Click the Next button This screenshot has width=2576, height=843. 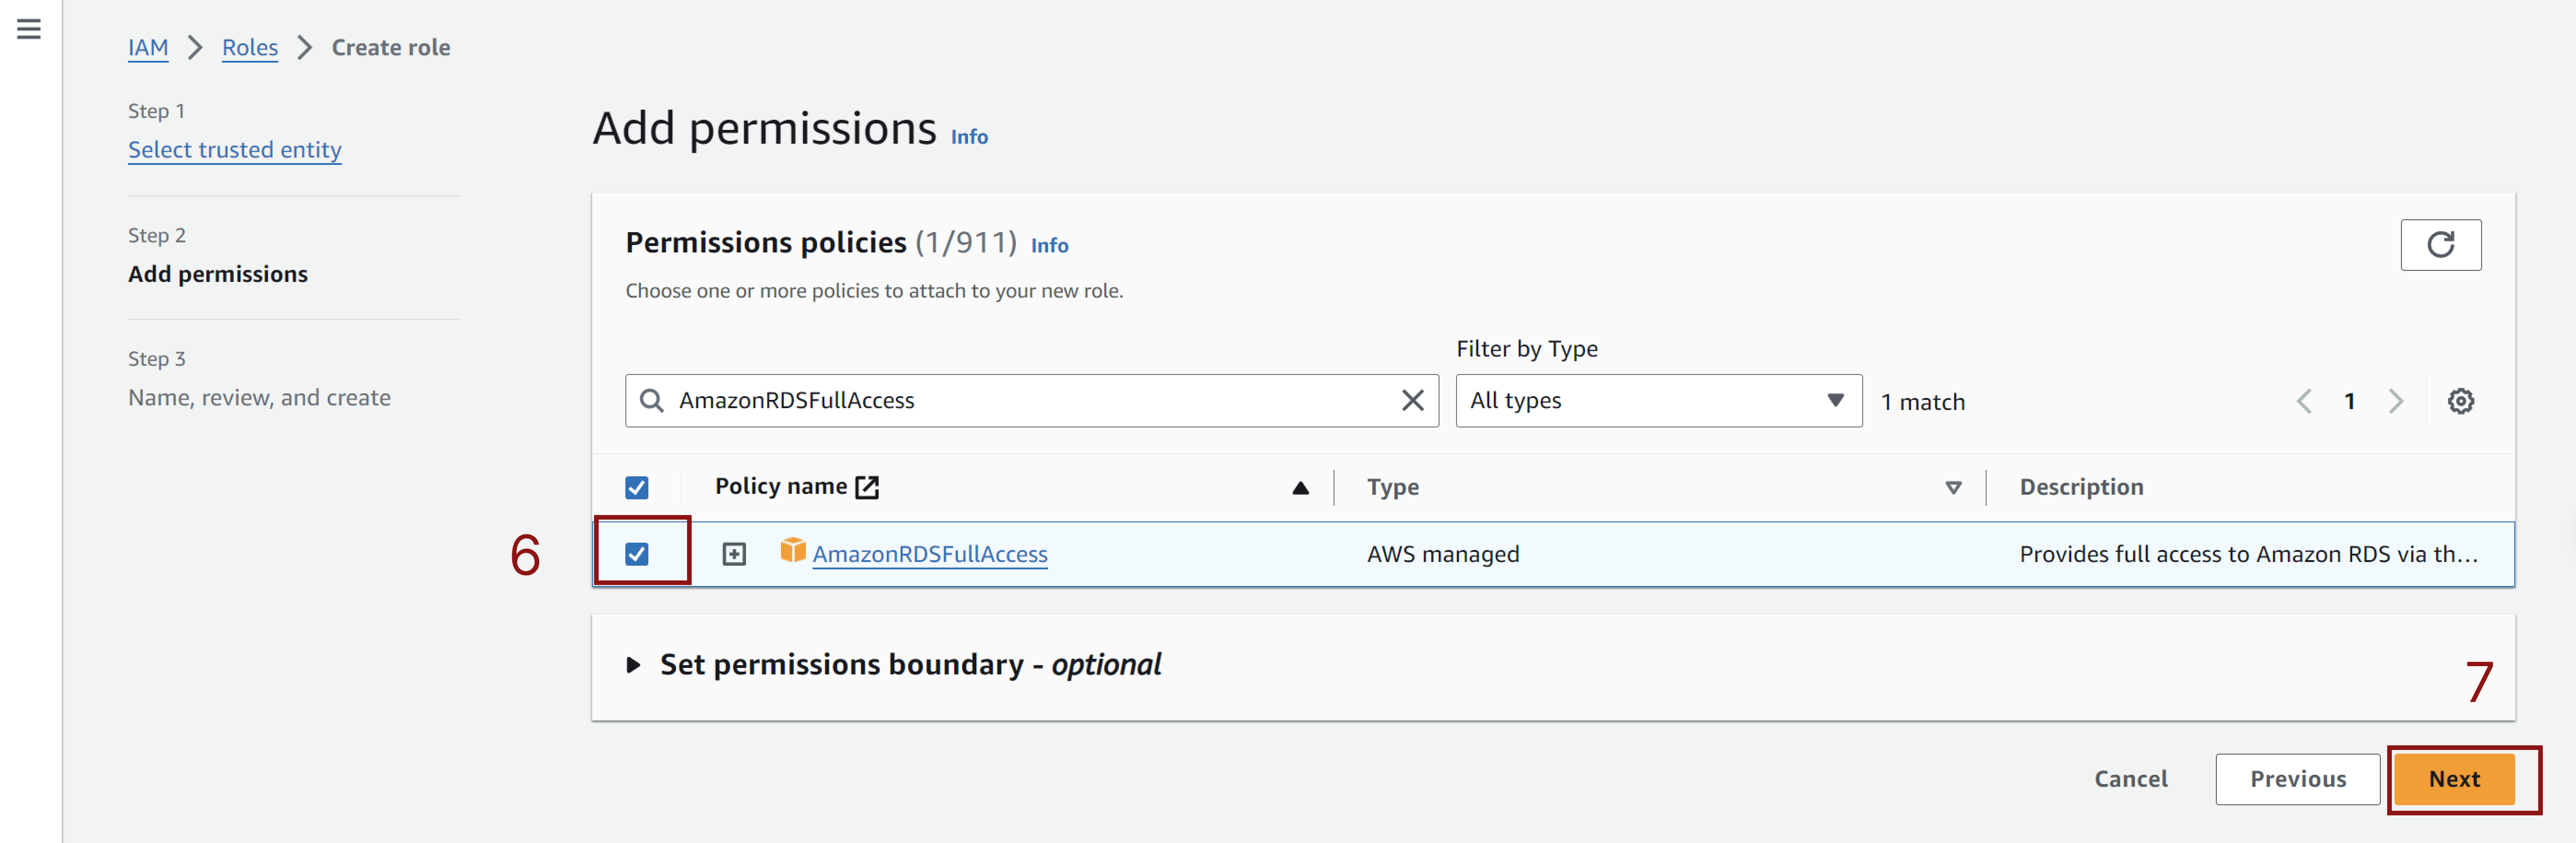[2454, 779]
